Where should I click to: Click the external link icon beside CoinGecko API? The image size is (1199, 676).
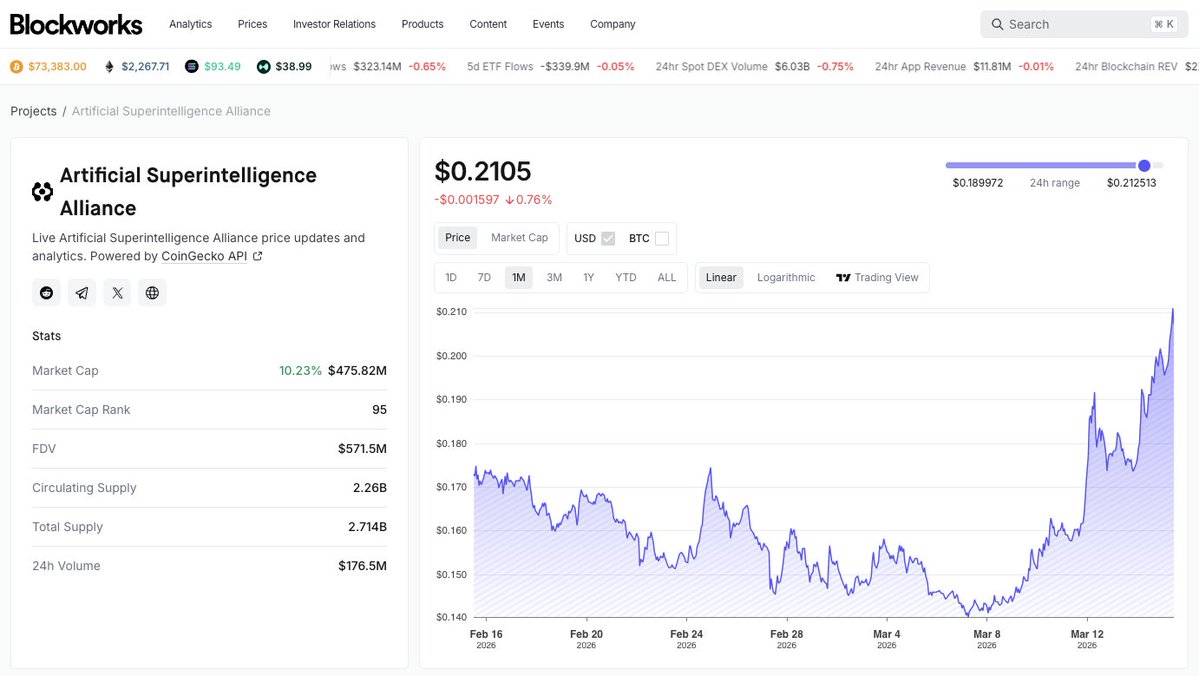click(258, 256)
